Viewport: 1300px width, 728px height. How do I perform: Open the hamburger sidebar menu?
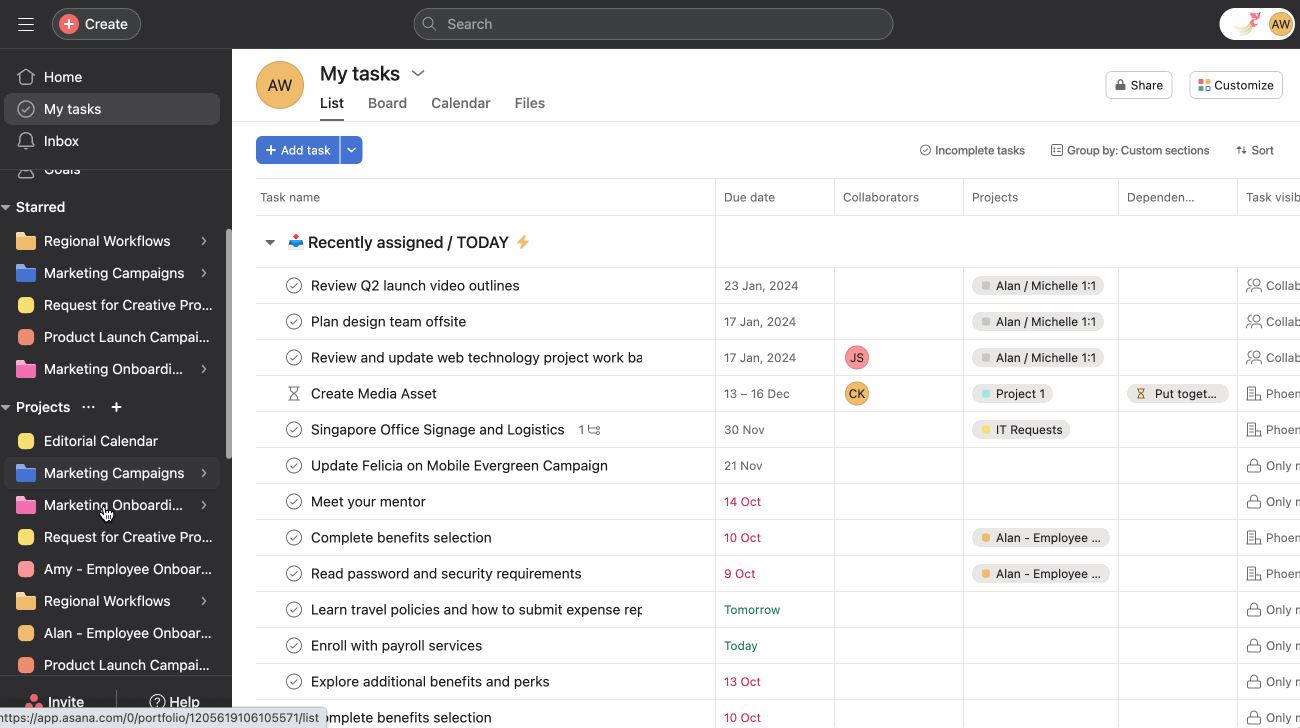(x=26, y=24)
